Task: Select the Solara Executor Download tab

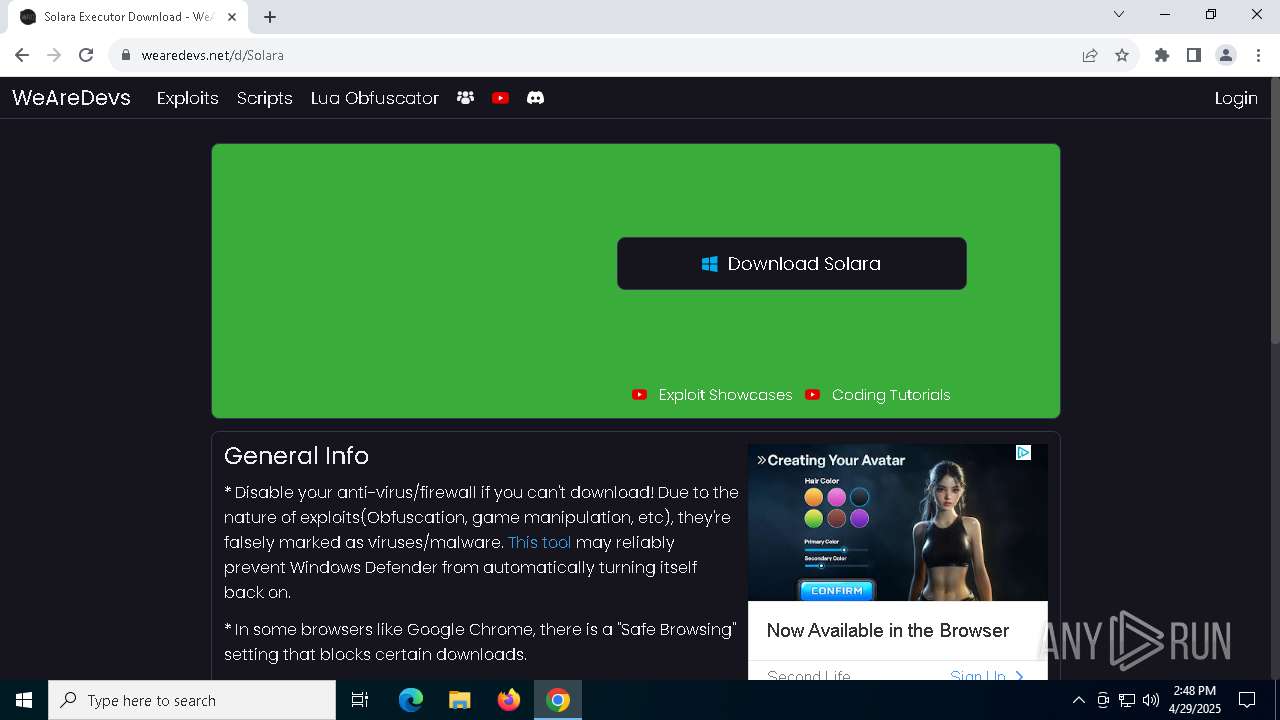Action: pyautogui.click(x=128, y=17)
